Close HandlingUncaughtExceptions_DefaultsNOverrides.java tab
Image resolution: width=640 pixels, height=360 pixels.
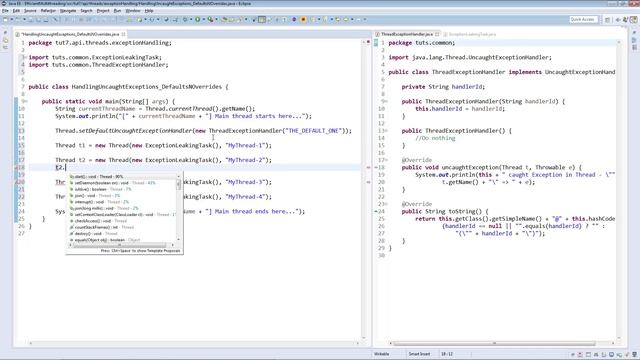pos(123,34)
